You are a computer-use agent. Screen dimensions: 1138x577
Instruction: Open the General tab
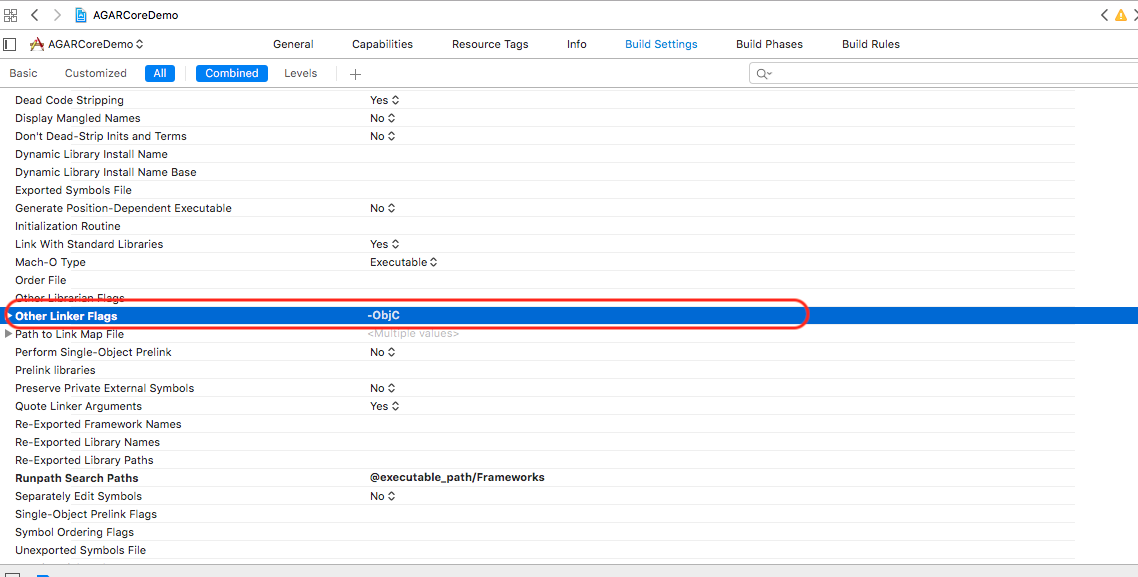293,44
